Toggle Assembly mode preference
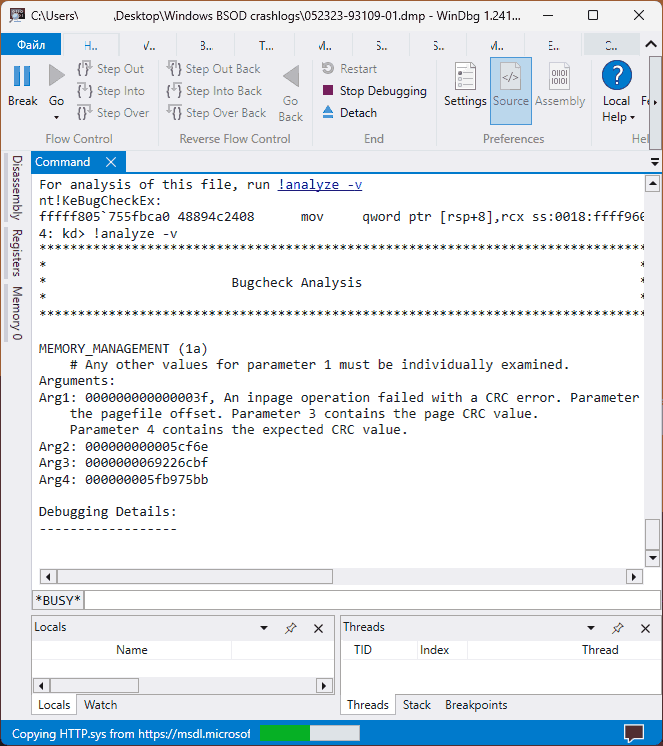Screen dimensions: 663x746 [x=560, y=85]
